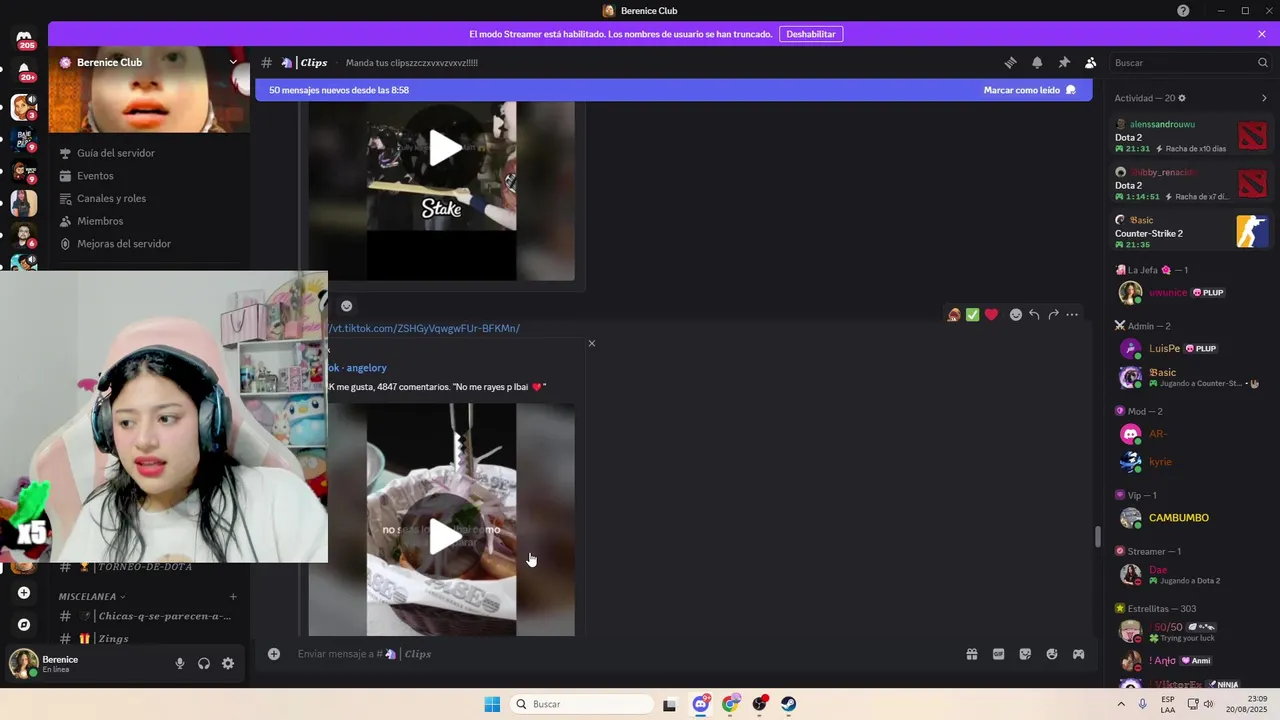Mute microphone in user panel
This screenshot has width=1280, height=720.
[x=180, y=663]
